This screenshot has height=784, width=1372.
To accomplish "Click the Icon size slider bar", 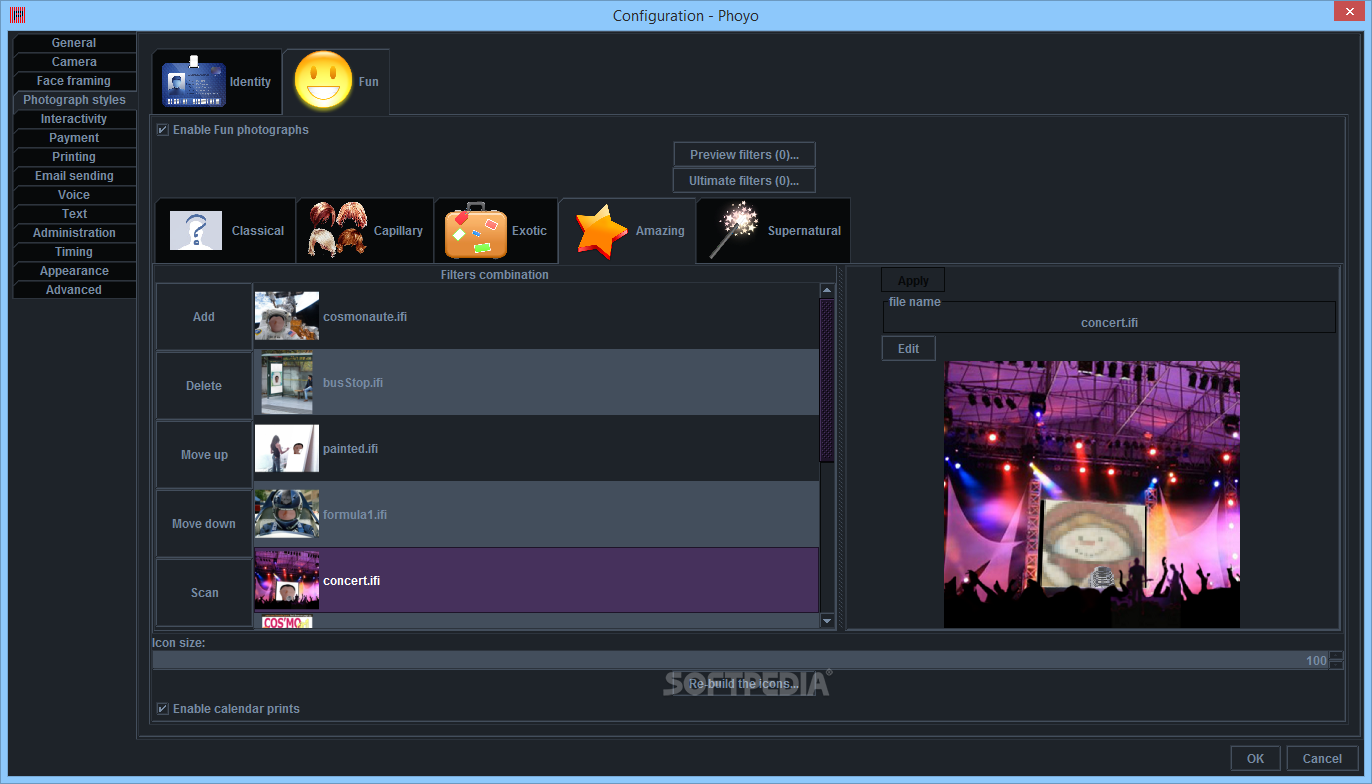I will click(x=740, y=660).
